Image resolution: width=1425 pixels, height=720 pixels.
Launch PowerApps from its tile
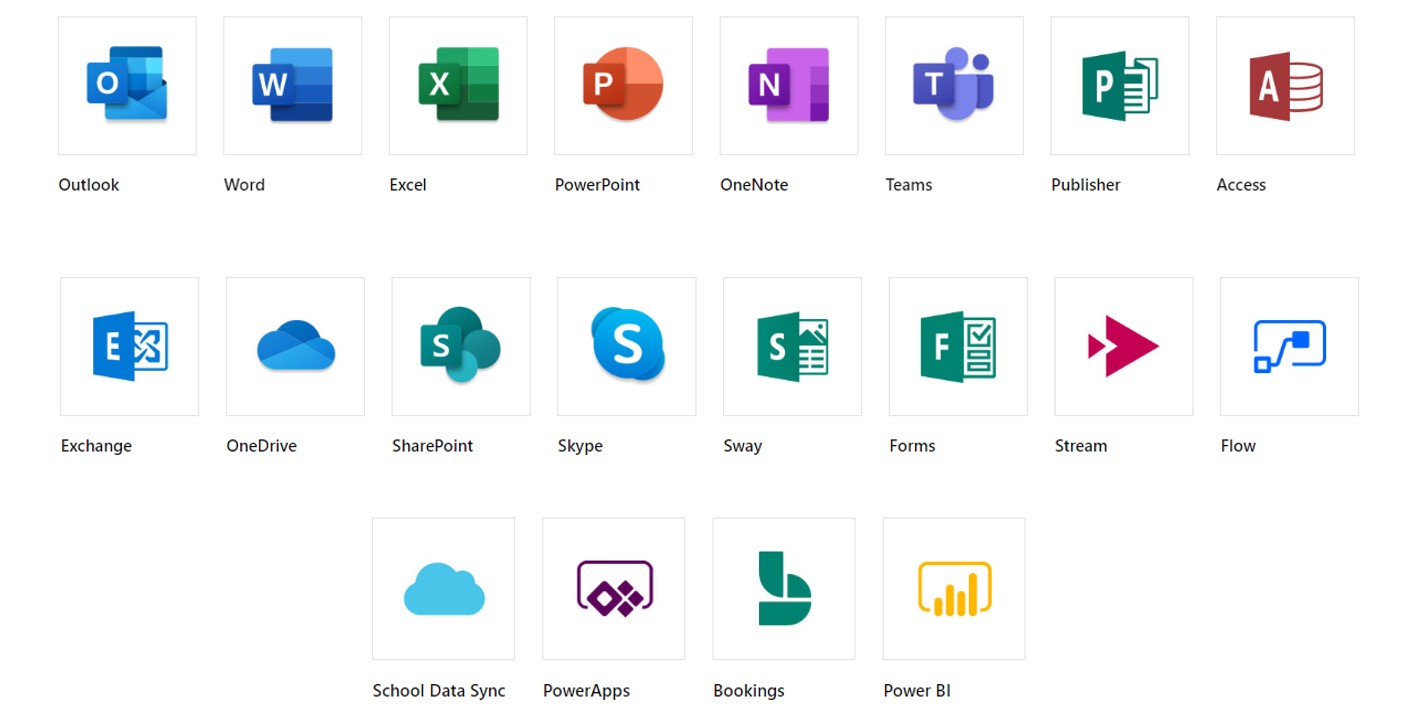(x=613, y=588)
